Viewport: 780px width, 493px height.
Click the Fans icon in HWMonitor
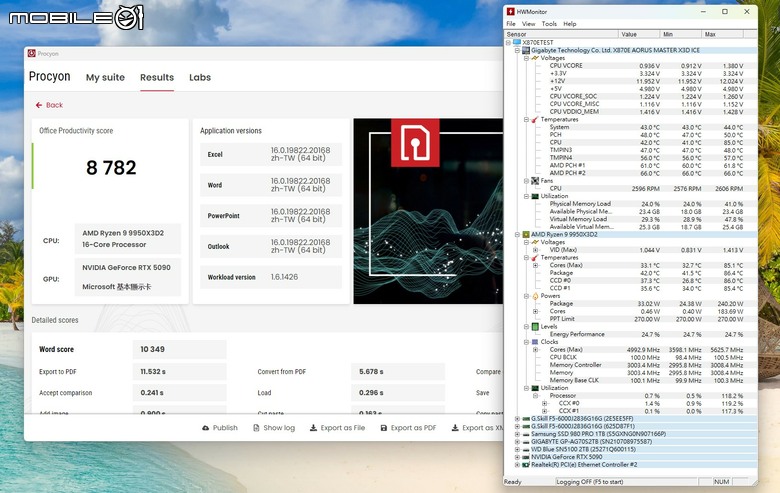tap(535, 181)
